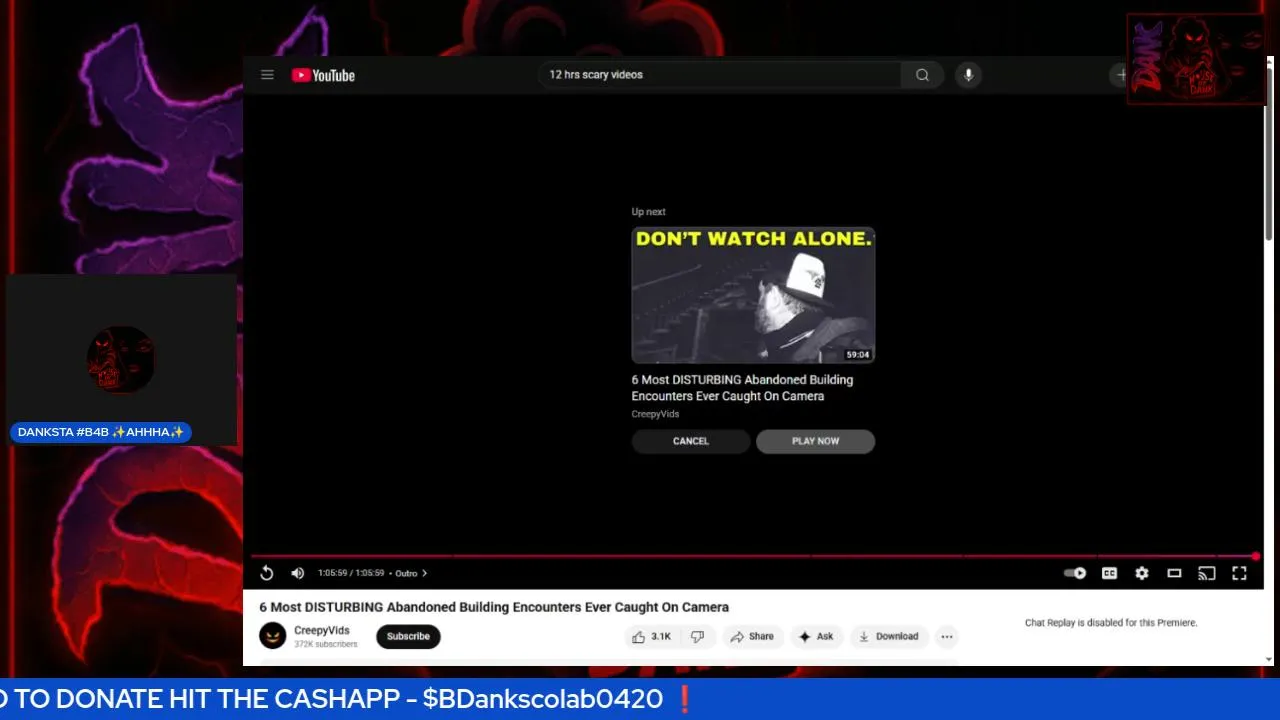Enter full screen mode
This screenshot has height=720, width=1280.
pyautogui.click(x=1239, y=573)
